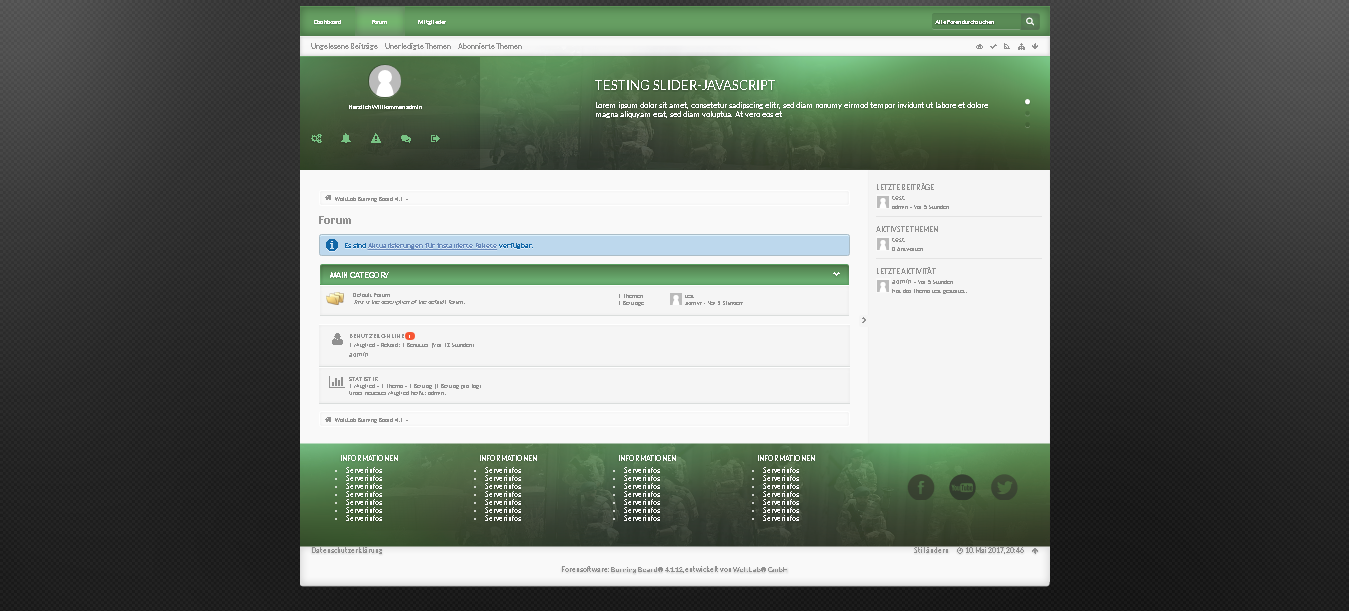
Task: Click the search magnifier button
Action: coord(1030,21)
